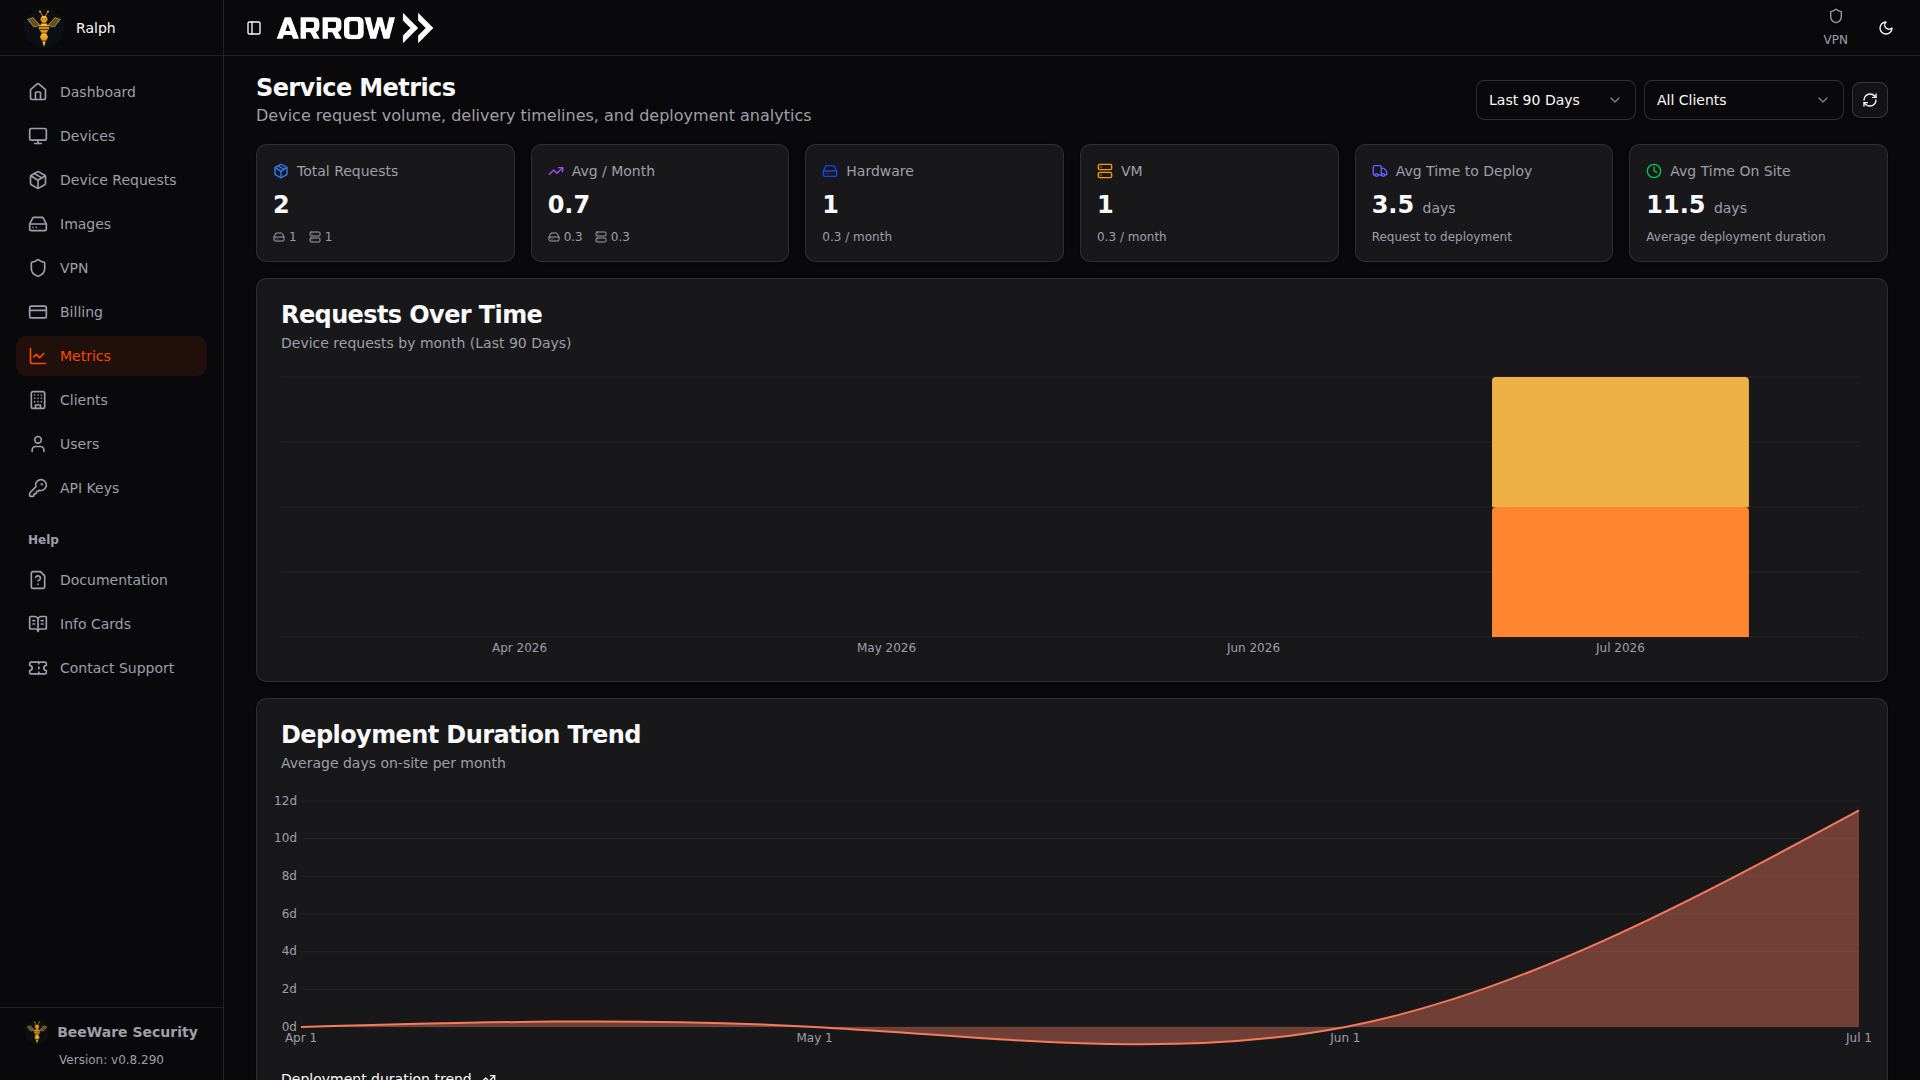Screen dimensions: 1920x1080
Task: Click the Clients building icon
Action: 38,400
